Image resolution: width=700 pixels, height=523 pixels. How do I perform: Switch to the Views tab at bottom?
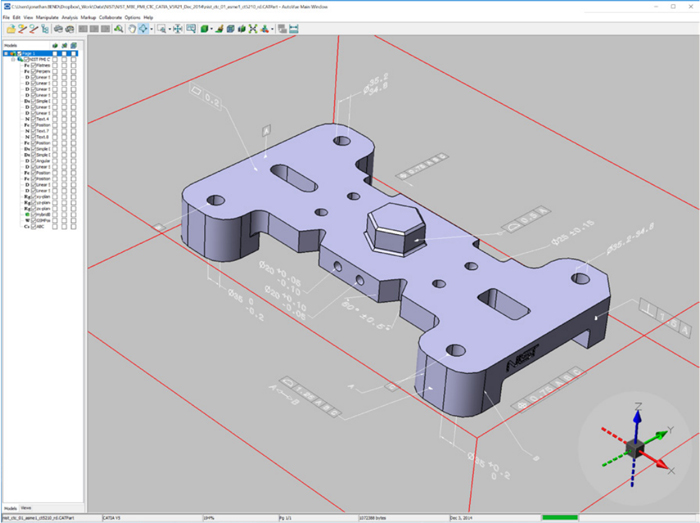click(x=27, y=508)
